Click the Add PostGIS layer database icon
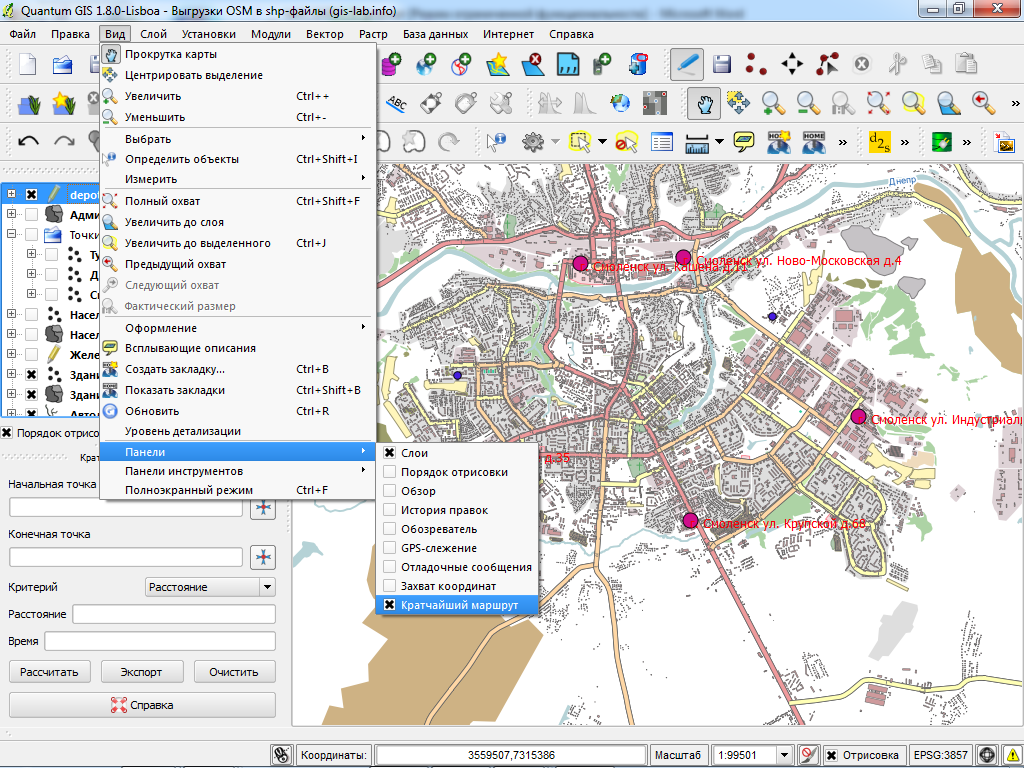The width and height of the screenshot is (1024, 768). pos(391,64)
